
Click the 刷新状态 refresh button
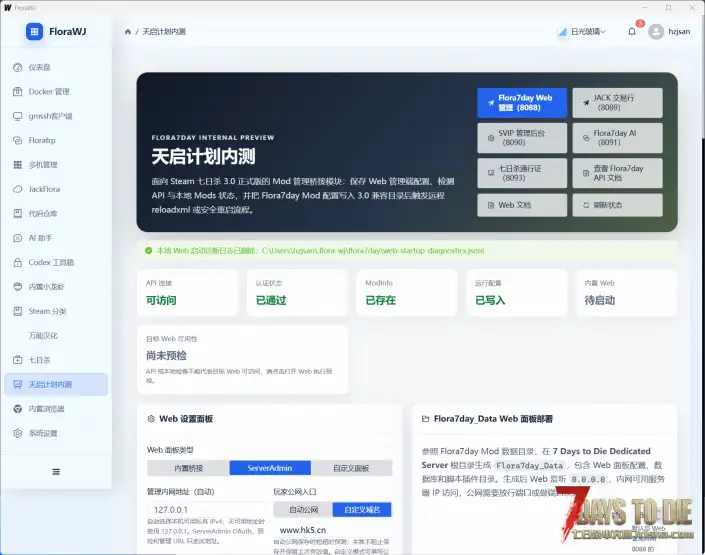(617, 205)
